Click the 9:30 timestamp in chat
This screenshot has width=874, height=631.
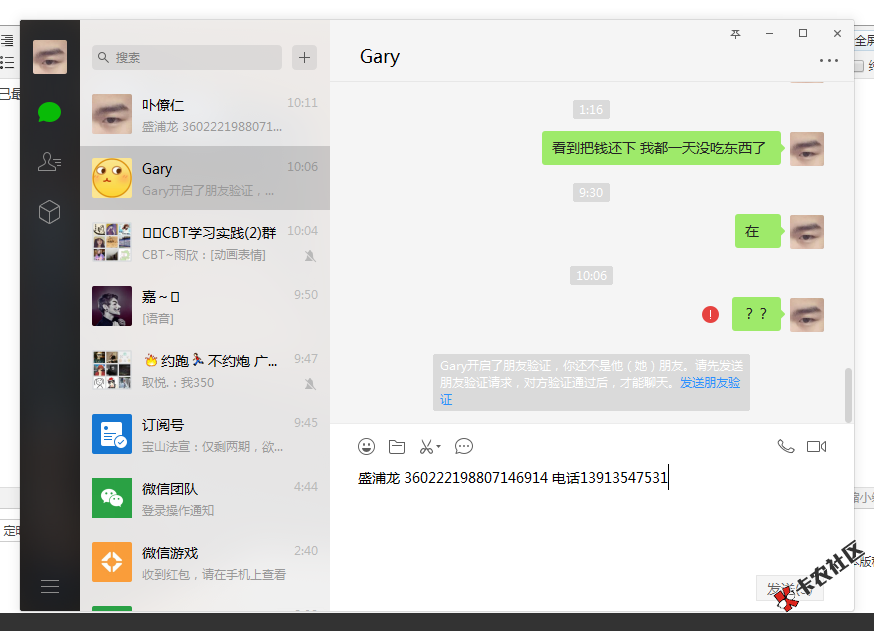[591, 192]
